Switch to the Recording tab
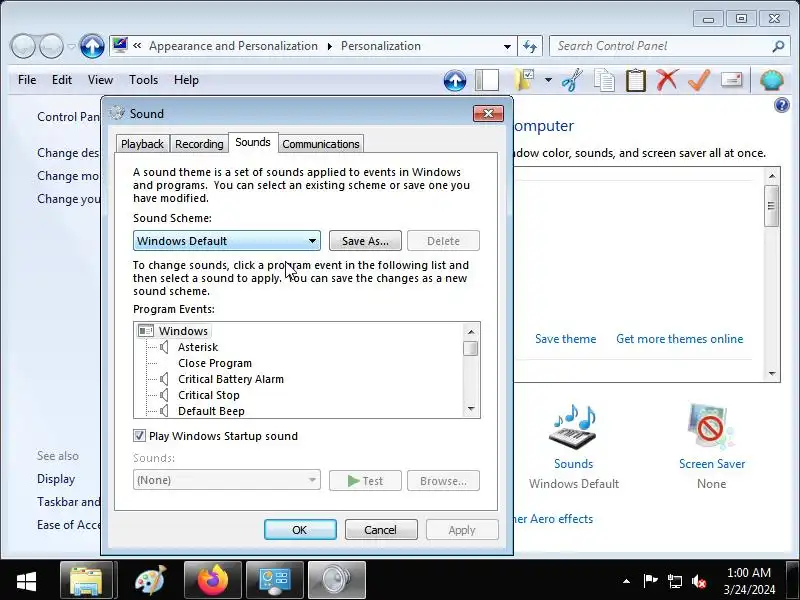This screenshot has height=600, width=800. [x=199, y=144]
